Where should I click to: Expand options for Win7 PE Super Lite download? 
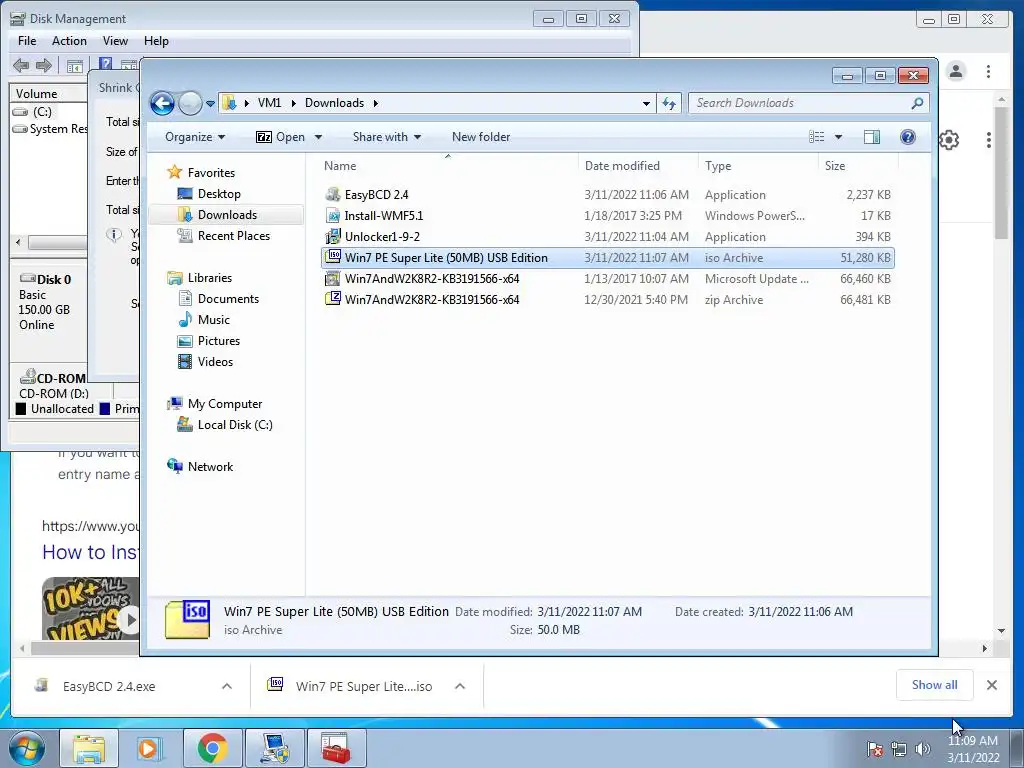[x=460, y=686]
